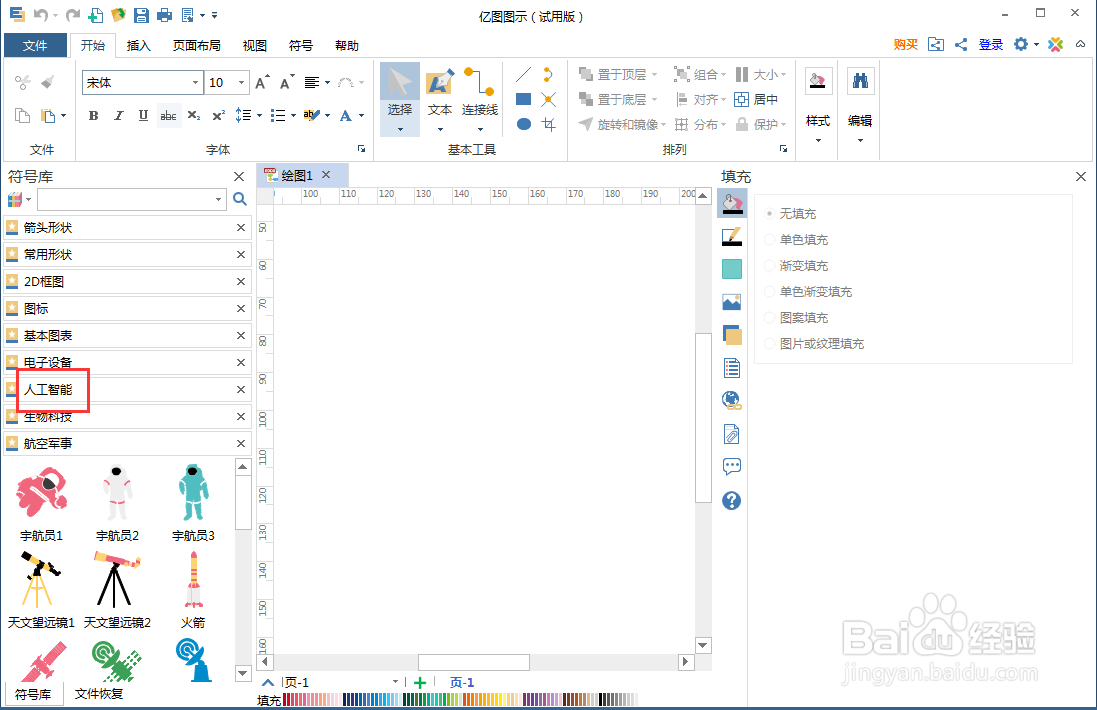Expand the symbol search box dropdown
Viewport: 1097px width, 710px height.
(218, 199)
